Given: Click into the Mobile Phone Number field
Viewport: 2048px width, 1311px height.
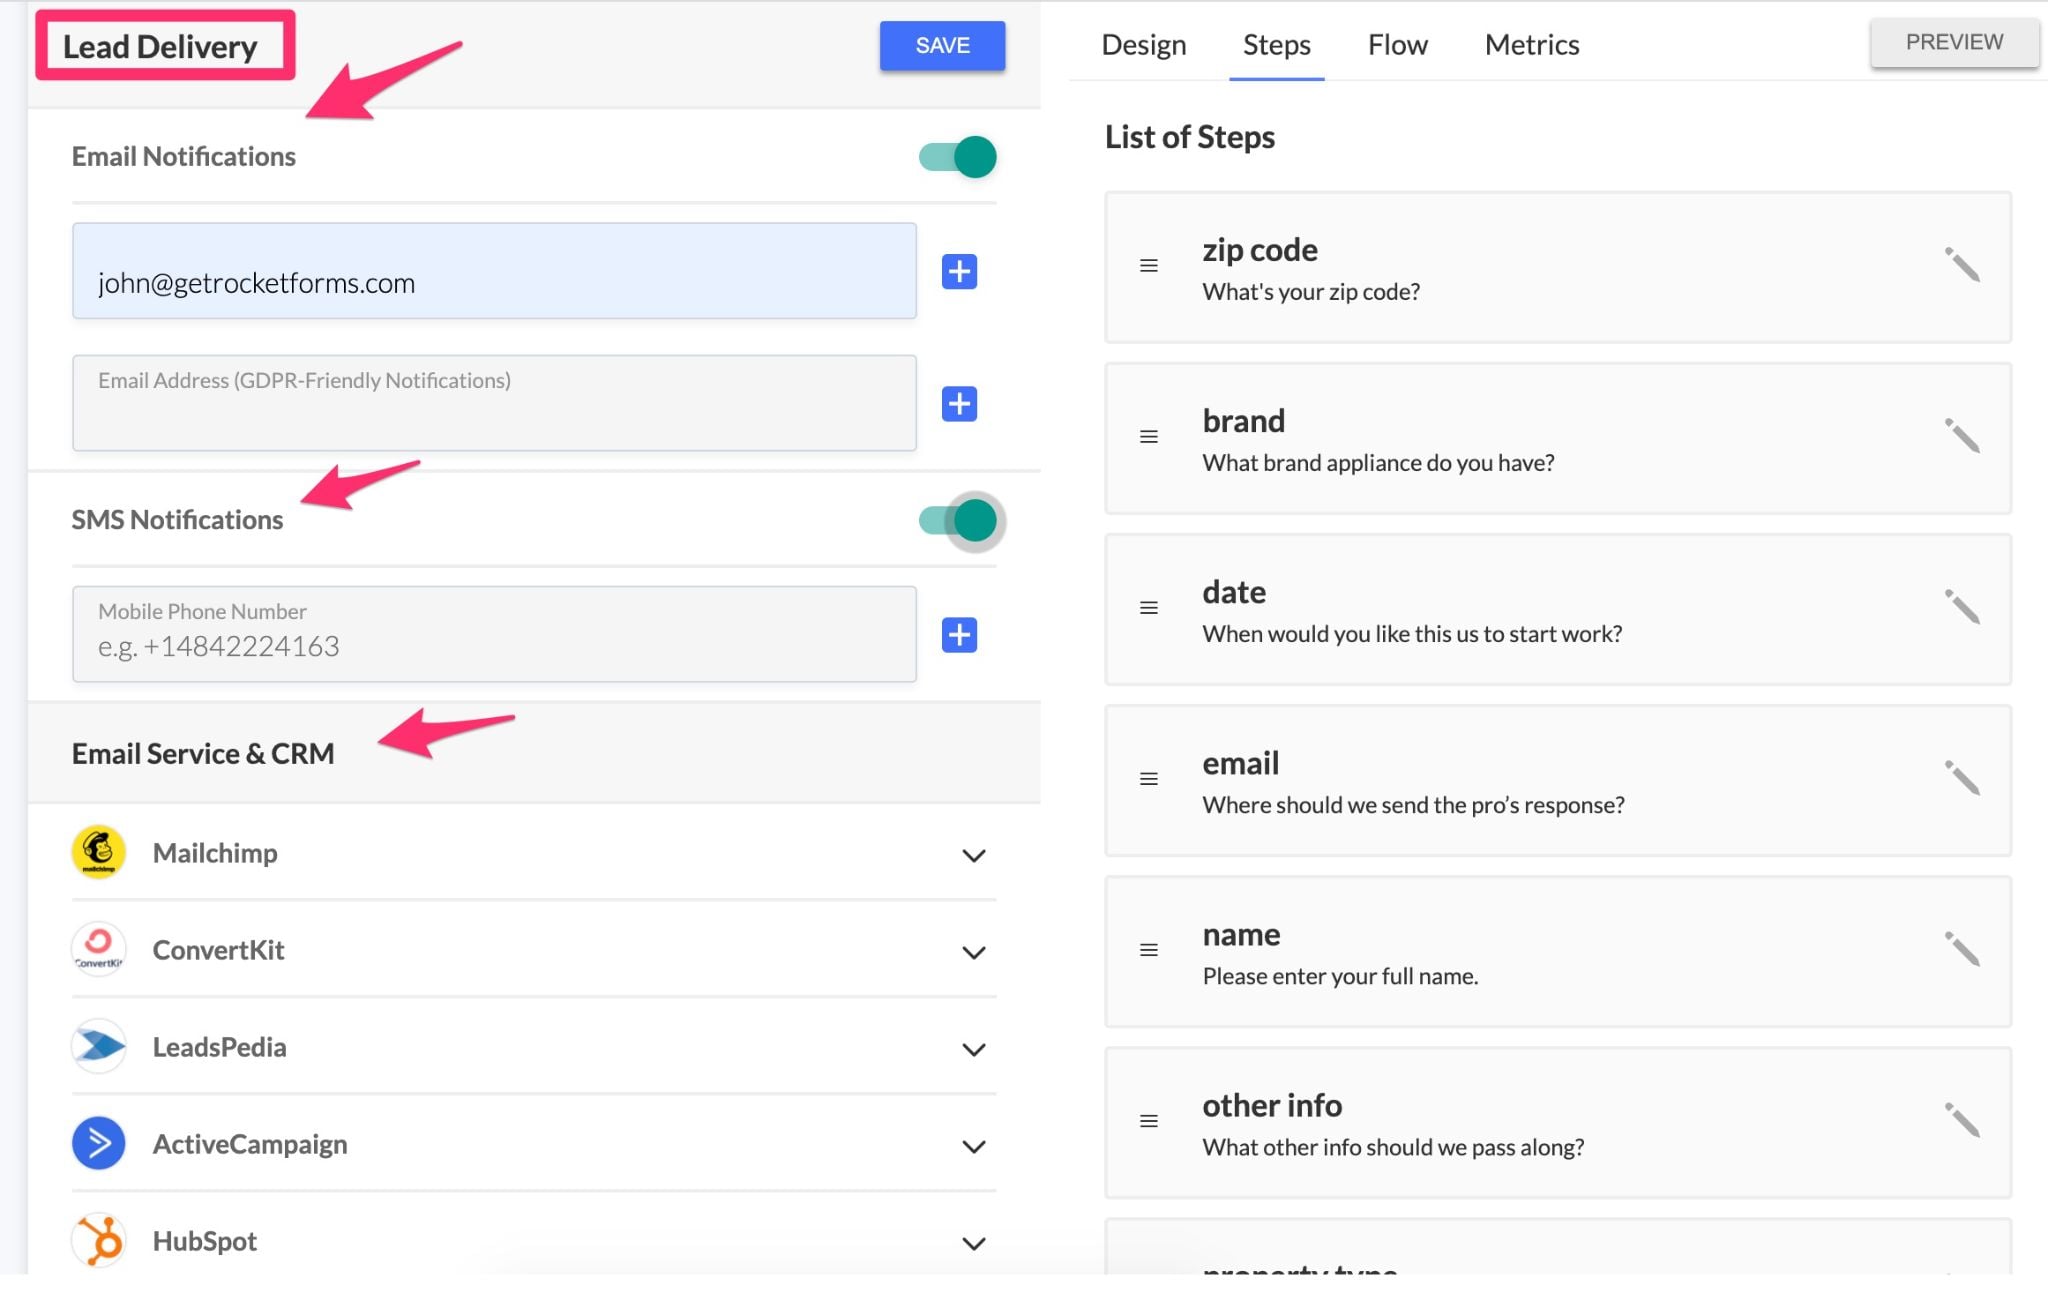Looking at the screenshot, I should (494, 635).
